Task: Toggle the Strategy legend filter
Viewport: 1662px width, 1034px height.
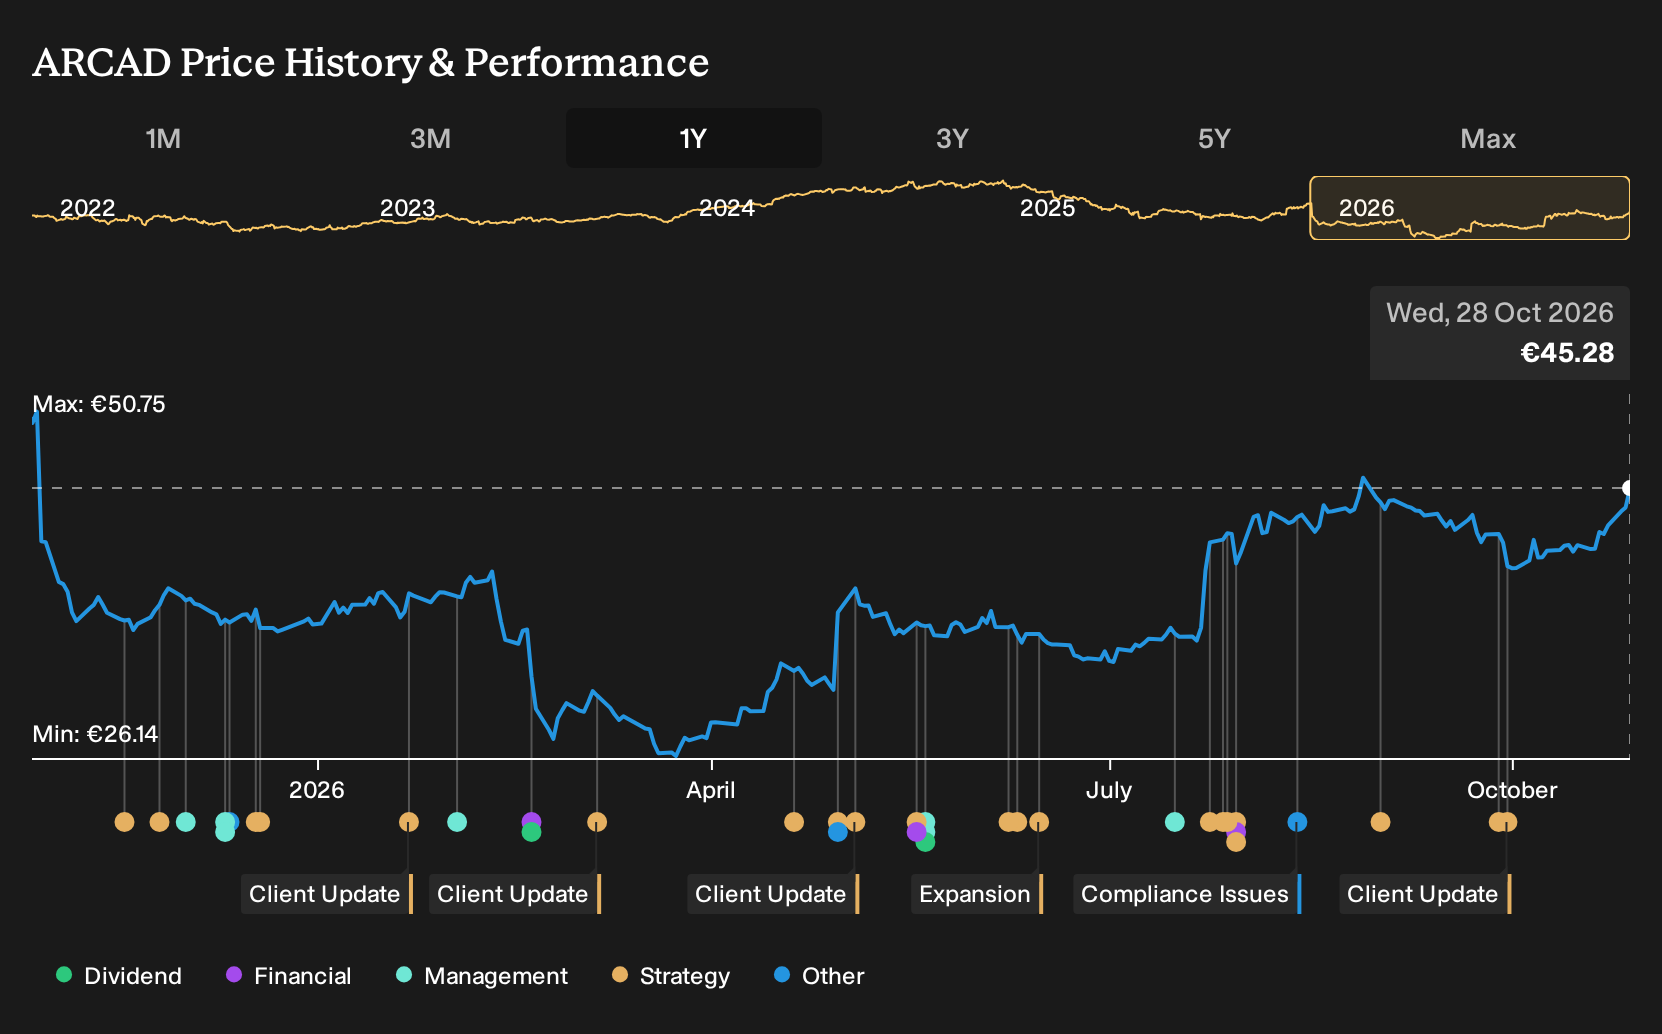Action: coord(671,976)
